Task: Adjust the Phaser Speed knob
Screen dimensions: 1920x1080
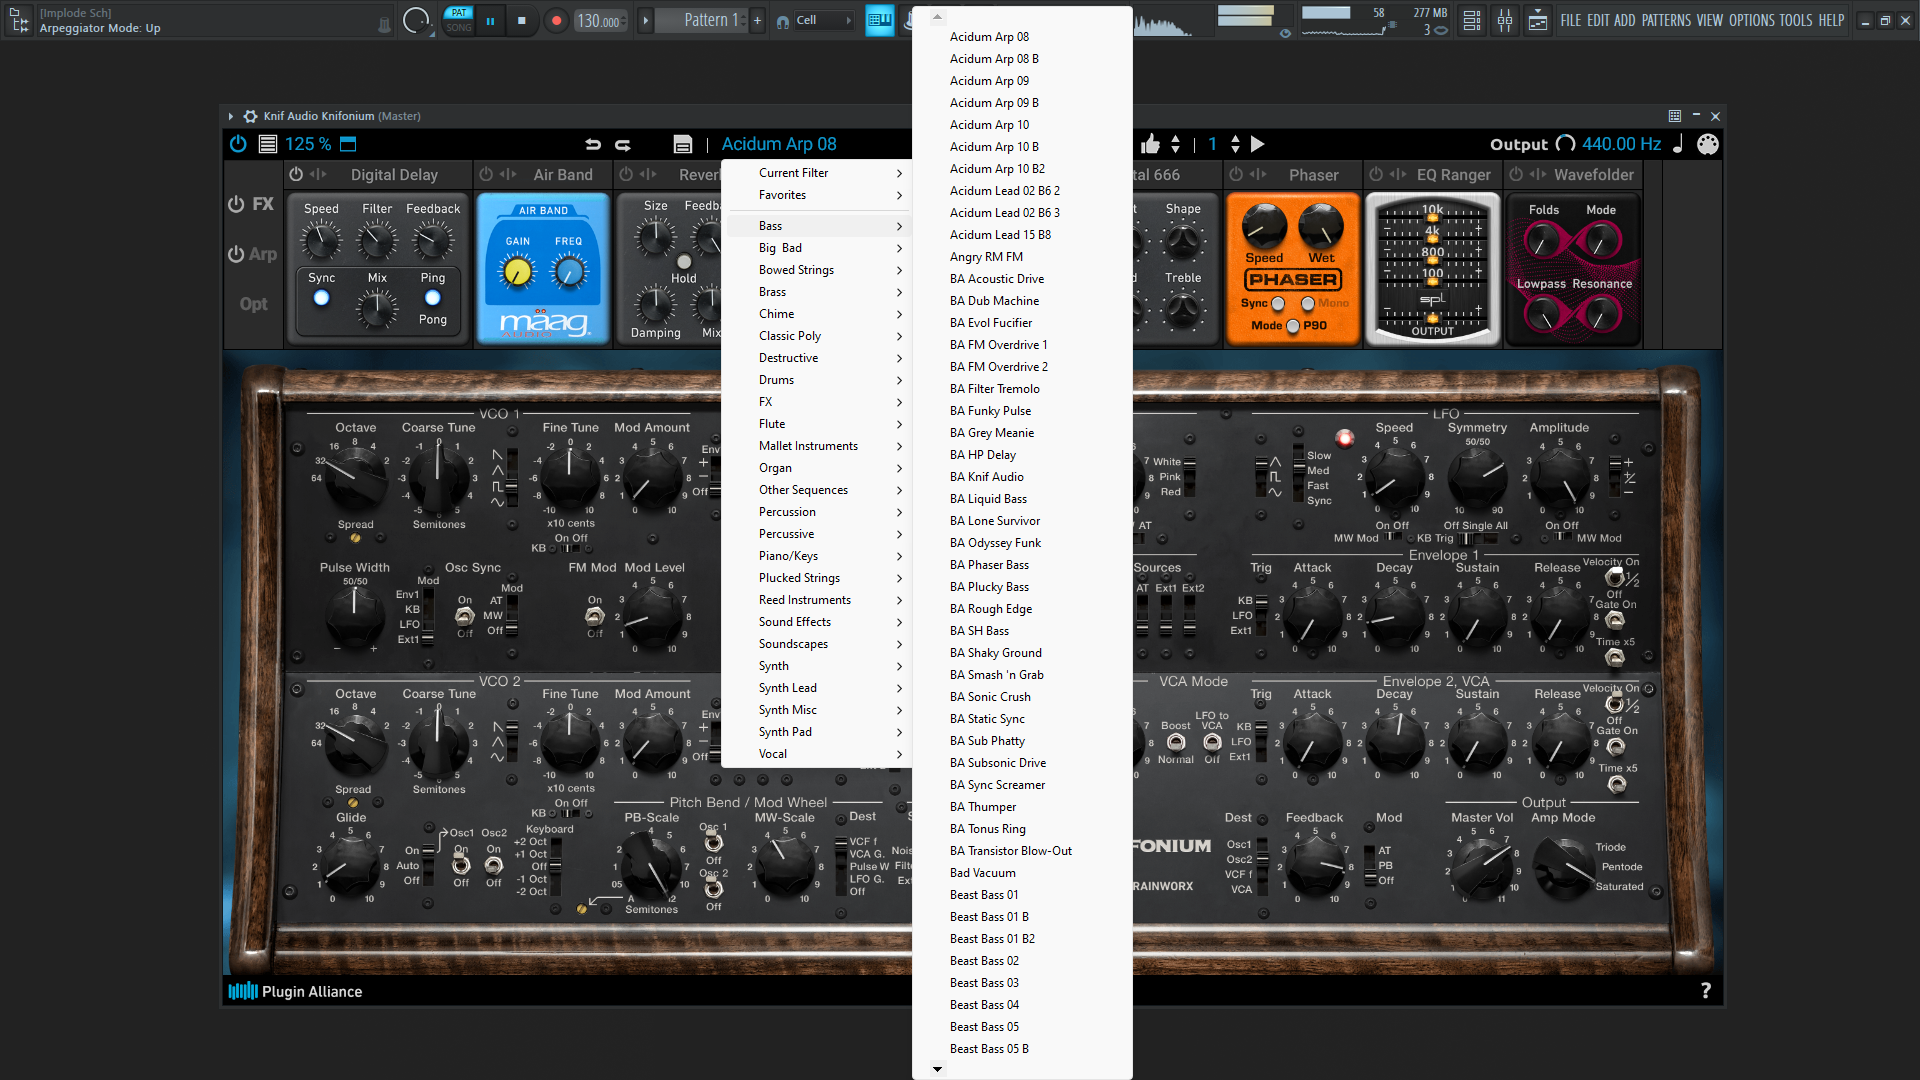Action: point(1264,226)
